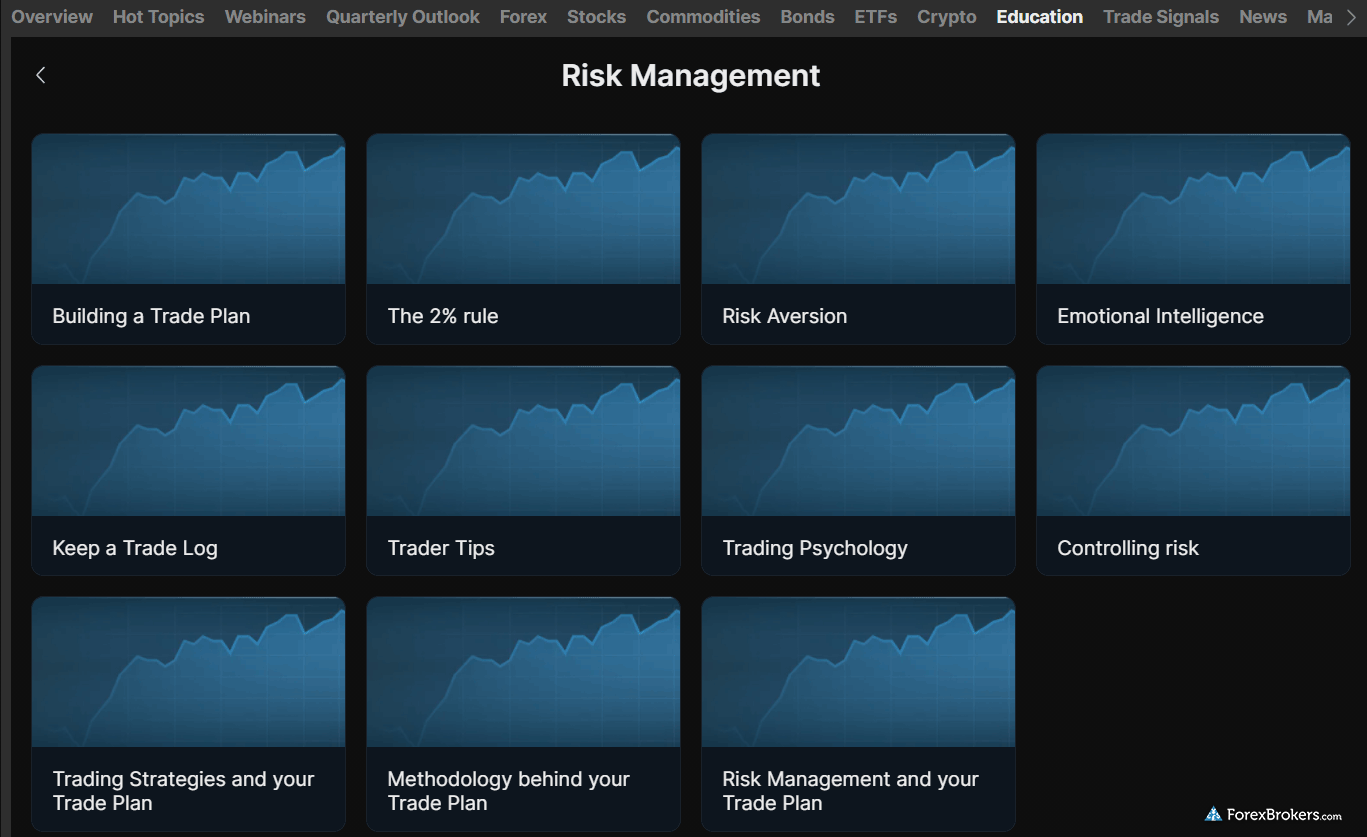Open Emotional Intelligence lesson card
1367x837 pixels.
[1193, 239]
